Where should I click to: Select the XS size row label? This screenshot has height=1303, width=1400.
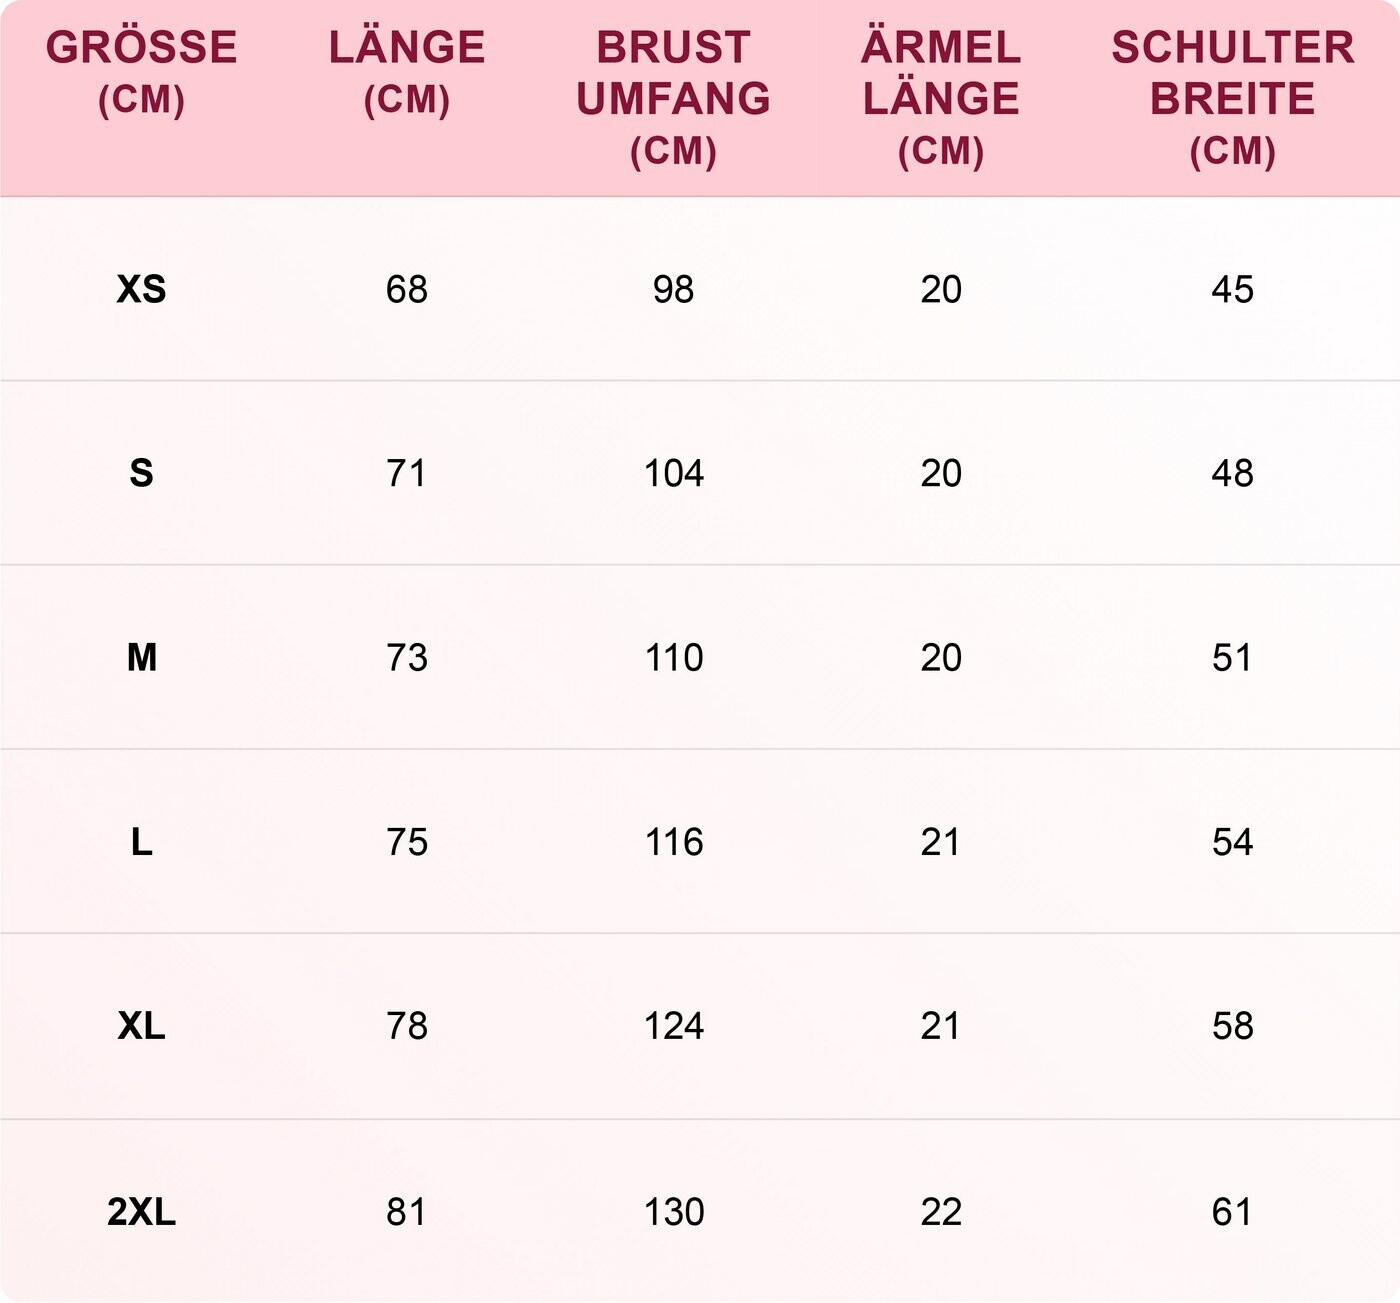click(141, 289)
